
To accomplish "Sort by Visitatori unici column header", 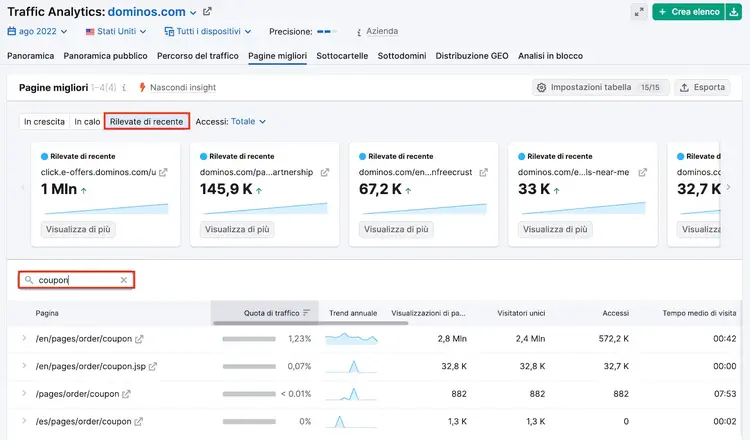I will tap(521, 313).
